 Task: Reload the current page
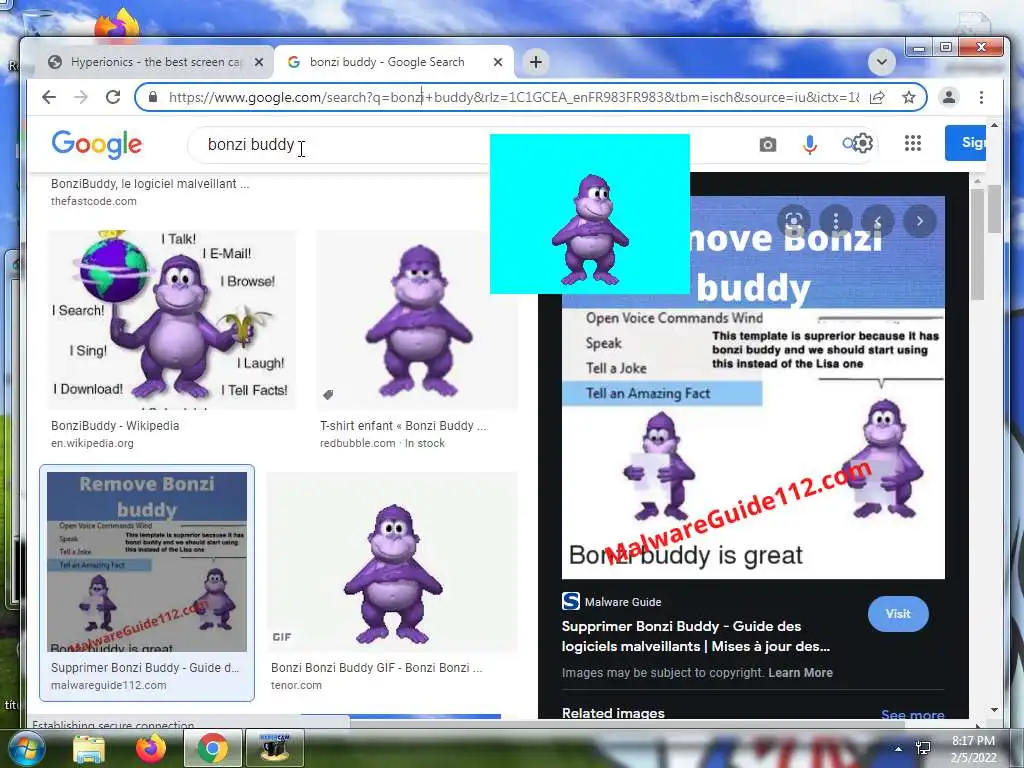pyautogui.click(x=113, y=97)
